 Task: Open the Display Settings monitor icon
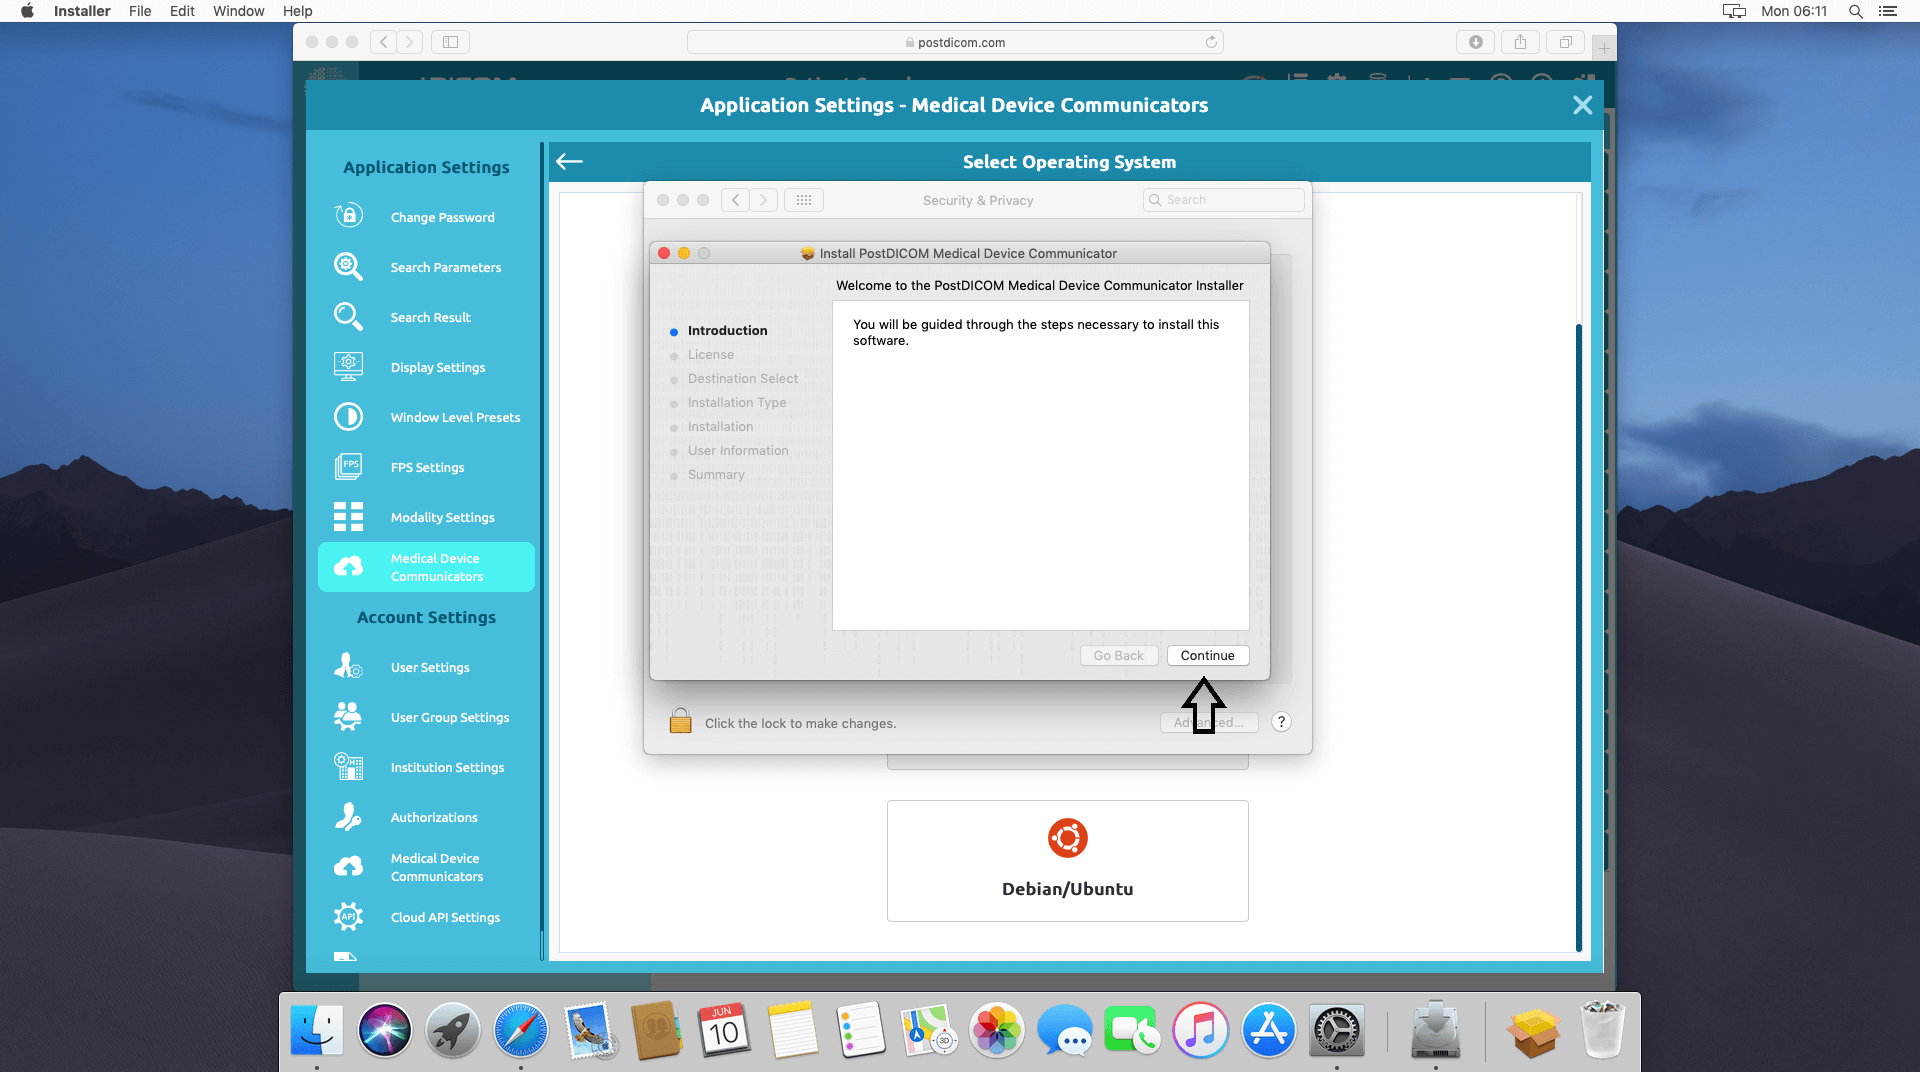pyautogui.click(x=348, y=366)
